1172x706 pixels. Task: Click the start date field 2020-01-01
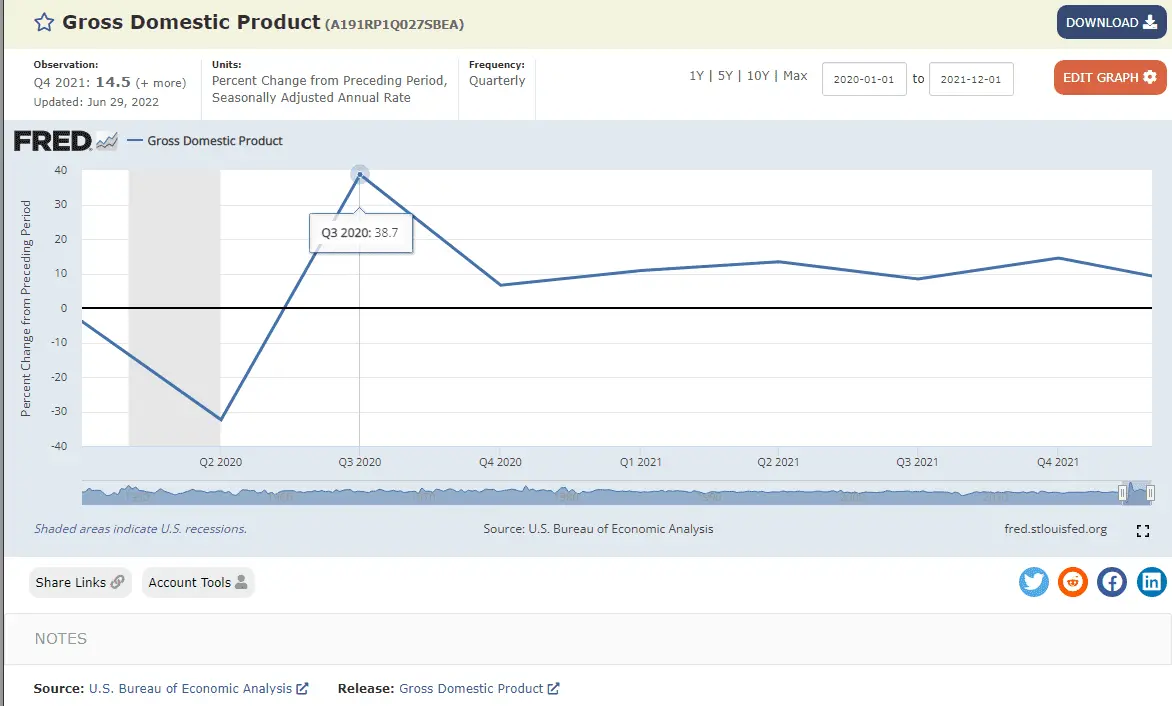pyautogui.click(x=864, y=79)
